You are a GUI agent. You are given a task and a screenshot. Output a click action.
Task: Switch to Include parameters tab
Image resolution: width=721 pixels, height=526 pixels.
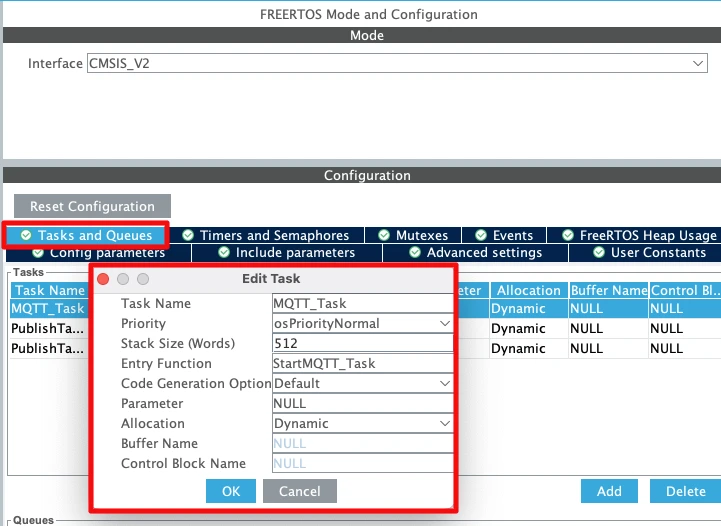click(x=287, y=253)
